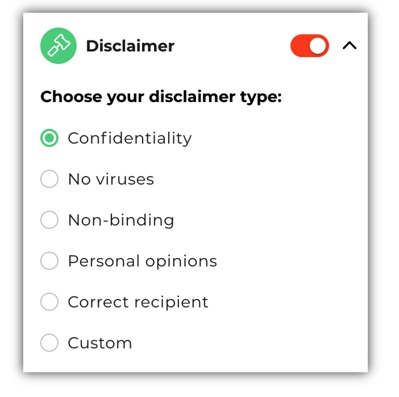399x397 pixels.
Task: Pick the Personal opinions radio button
Action: click(x=49, y=261)
